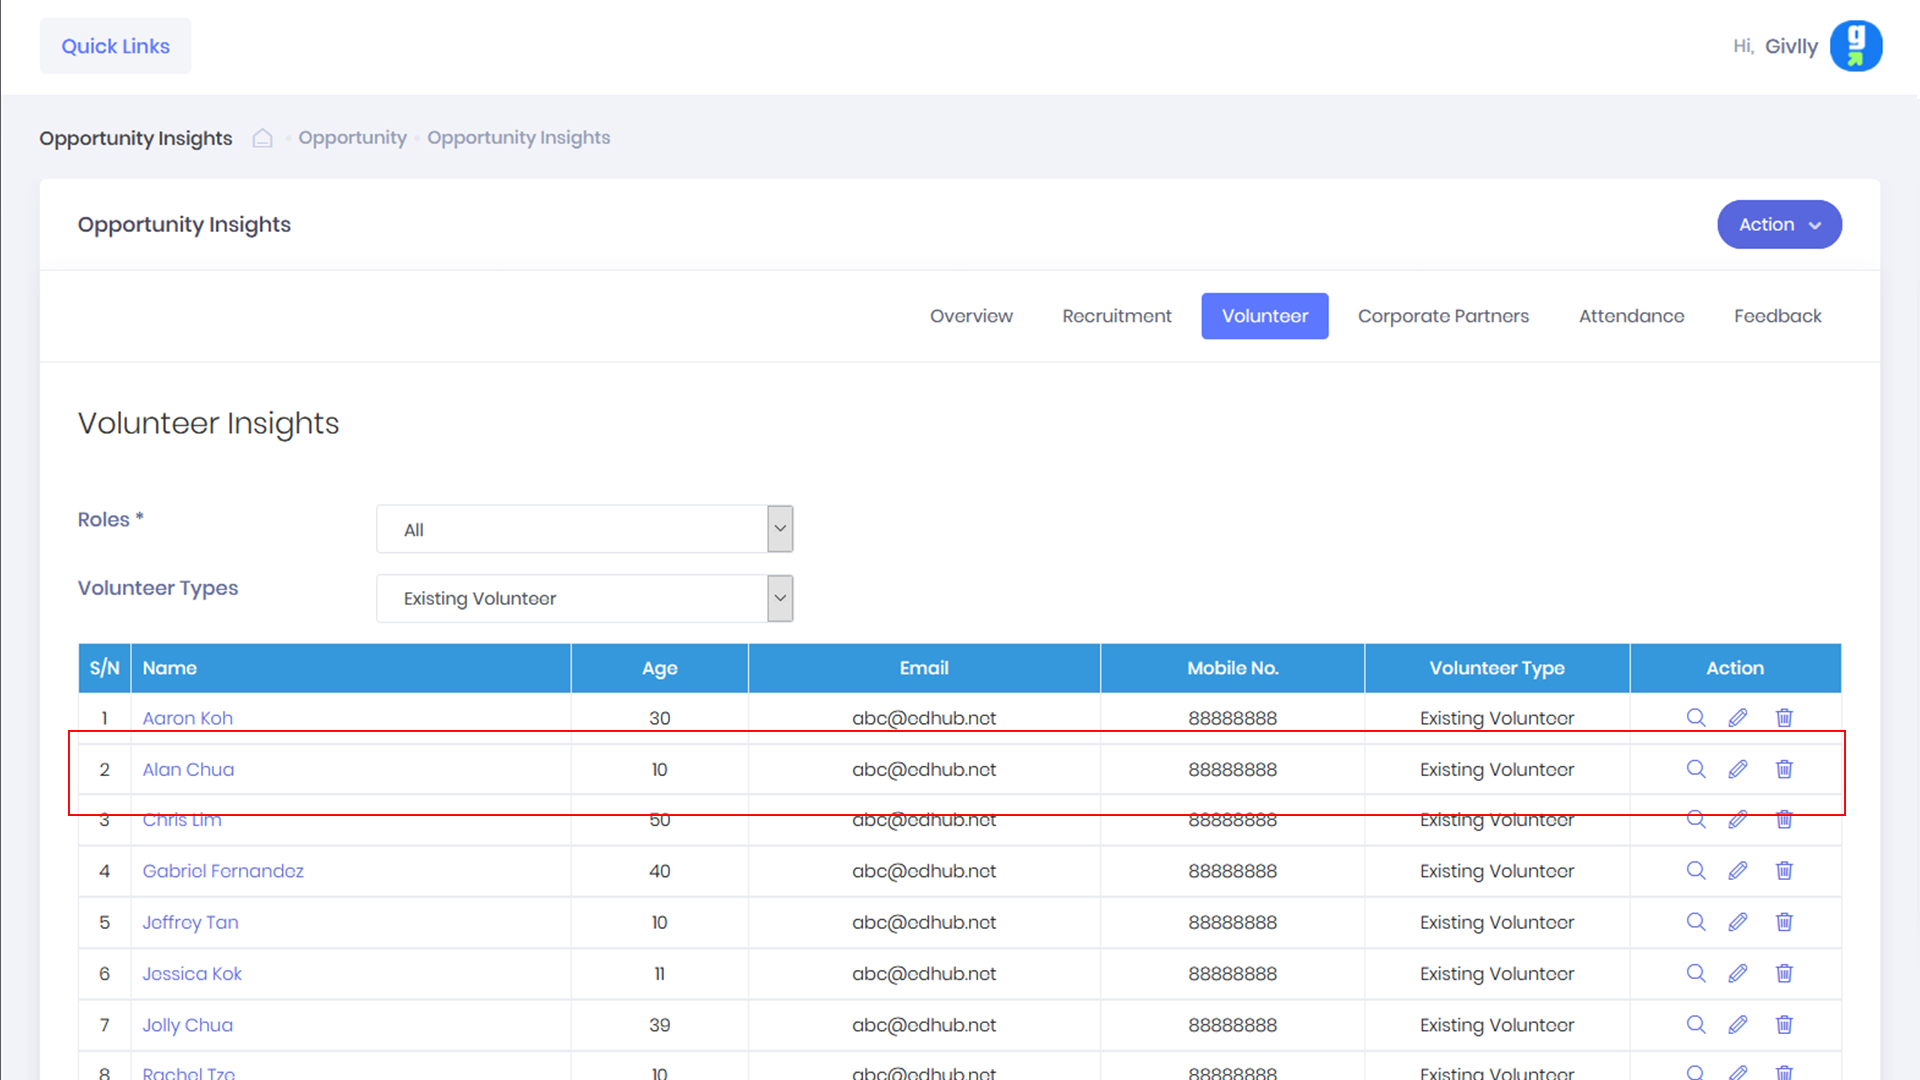
Task: Click the trash icon for Jolly Chua
Action: coord(1784,1024)
